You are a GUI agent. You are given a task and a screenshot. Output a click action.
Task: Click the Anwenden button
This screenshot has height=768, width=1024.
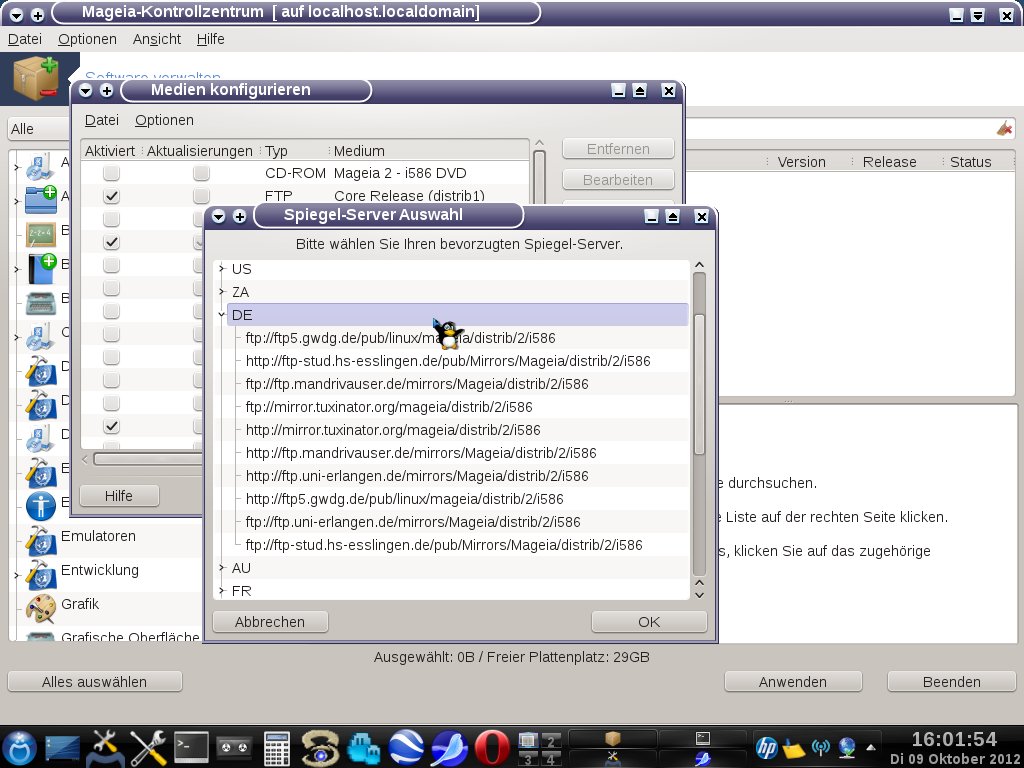pyautogui.click(x=793, y=681)
